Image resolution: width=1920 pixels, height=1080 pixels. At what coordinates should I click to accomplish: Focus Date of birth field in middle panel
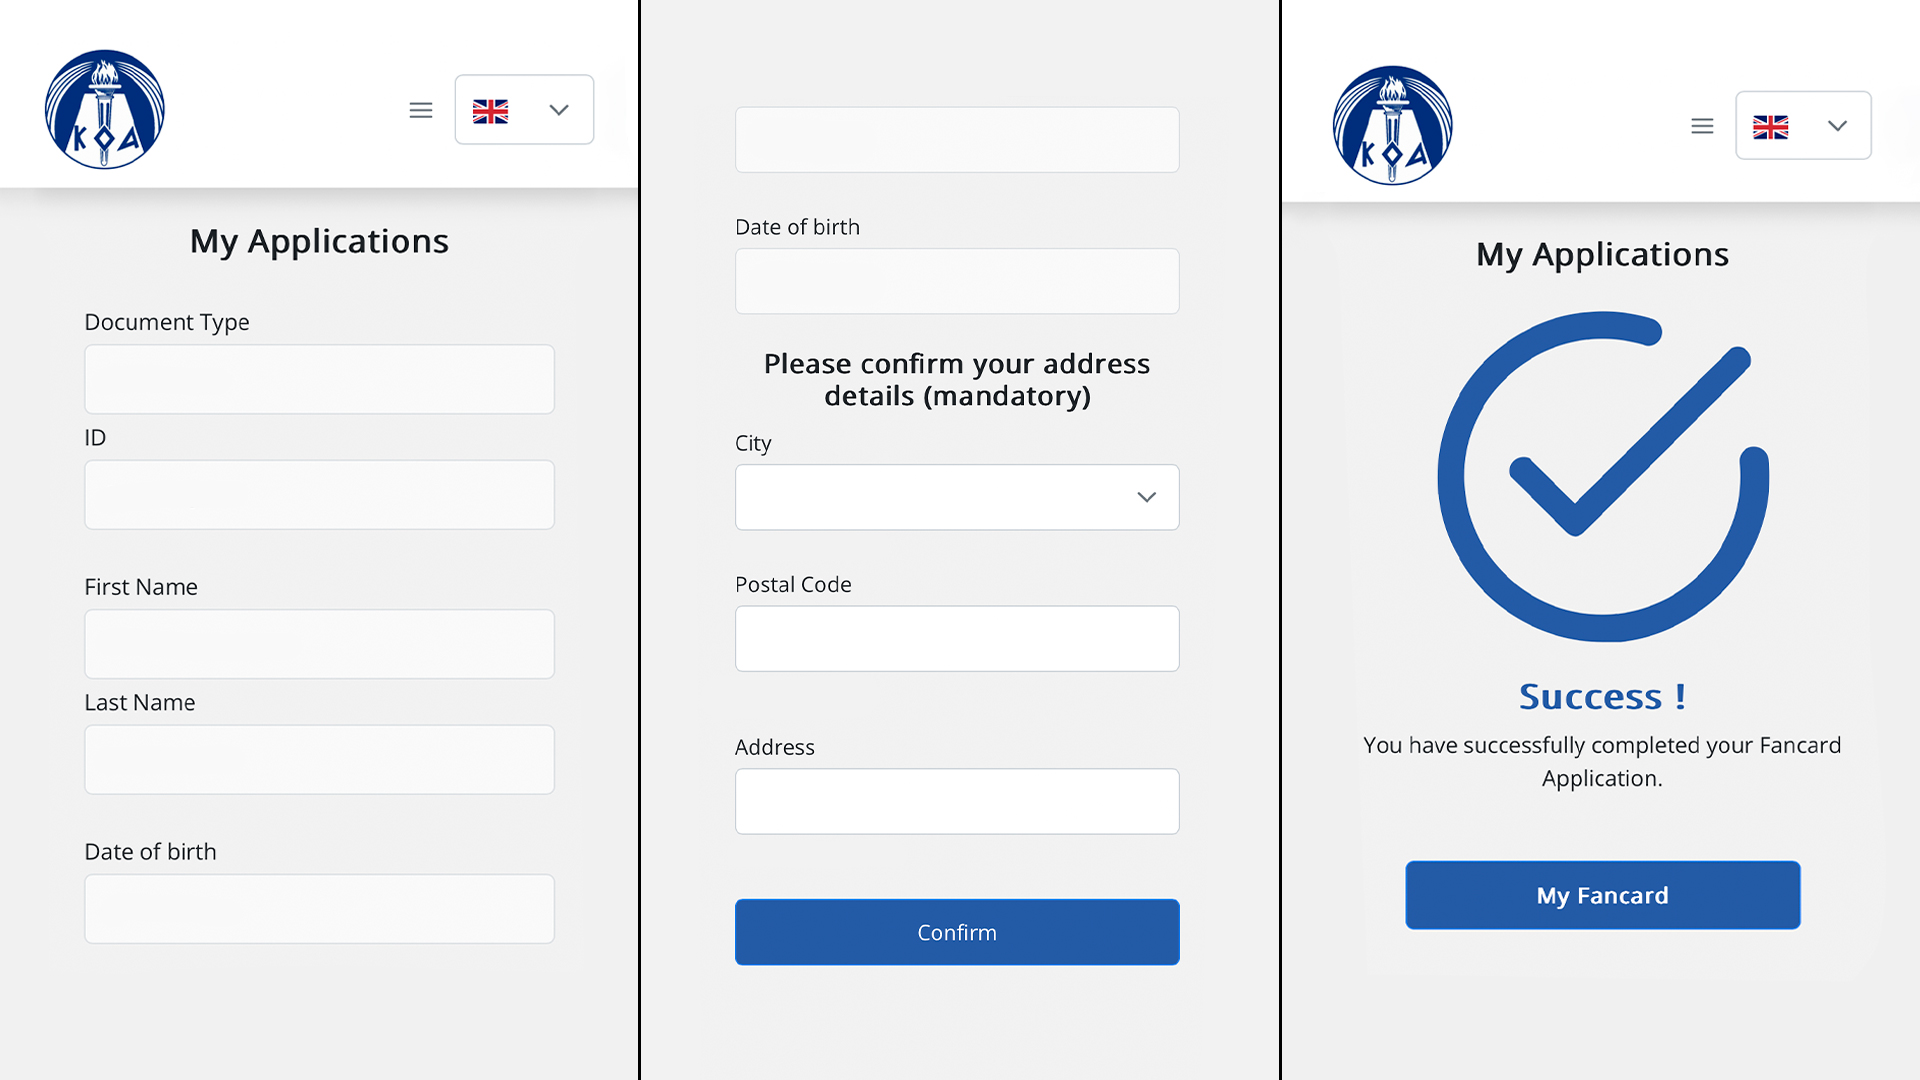[957, 281]
